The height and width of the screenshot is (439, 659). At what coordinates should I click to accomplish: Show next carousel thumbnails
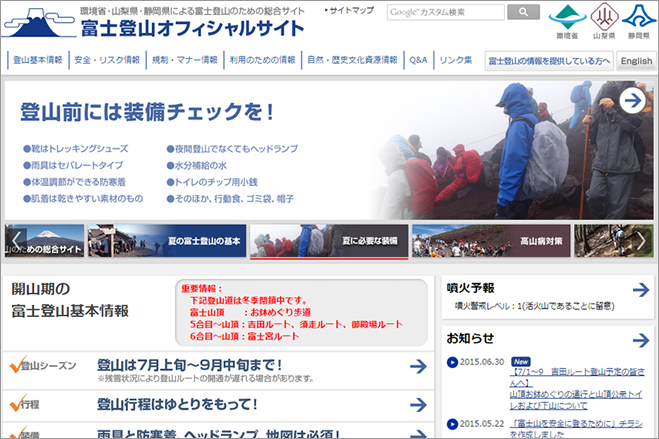point(641,241)
